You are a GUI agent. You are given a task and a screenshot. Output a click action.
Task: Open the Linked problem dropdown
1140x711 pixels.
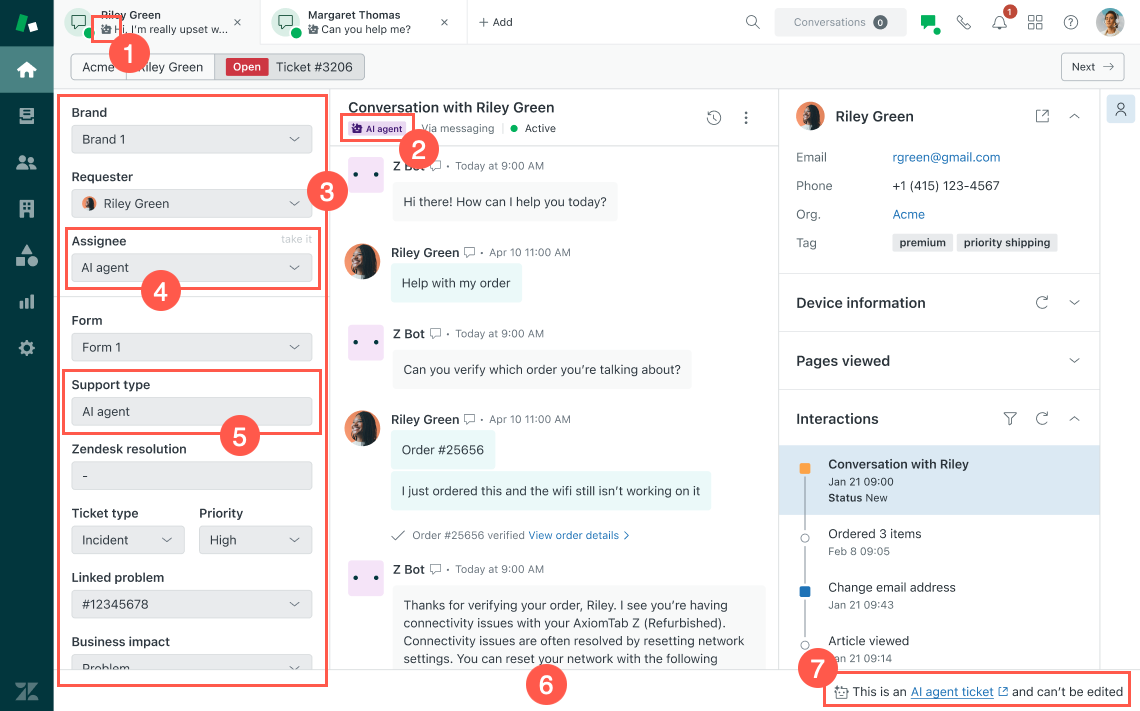tap(191, 604)
